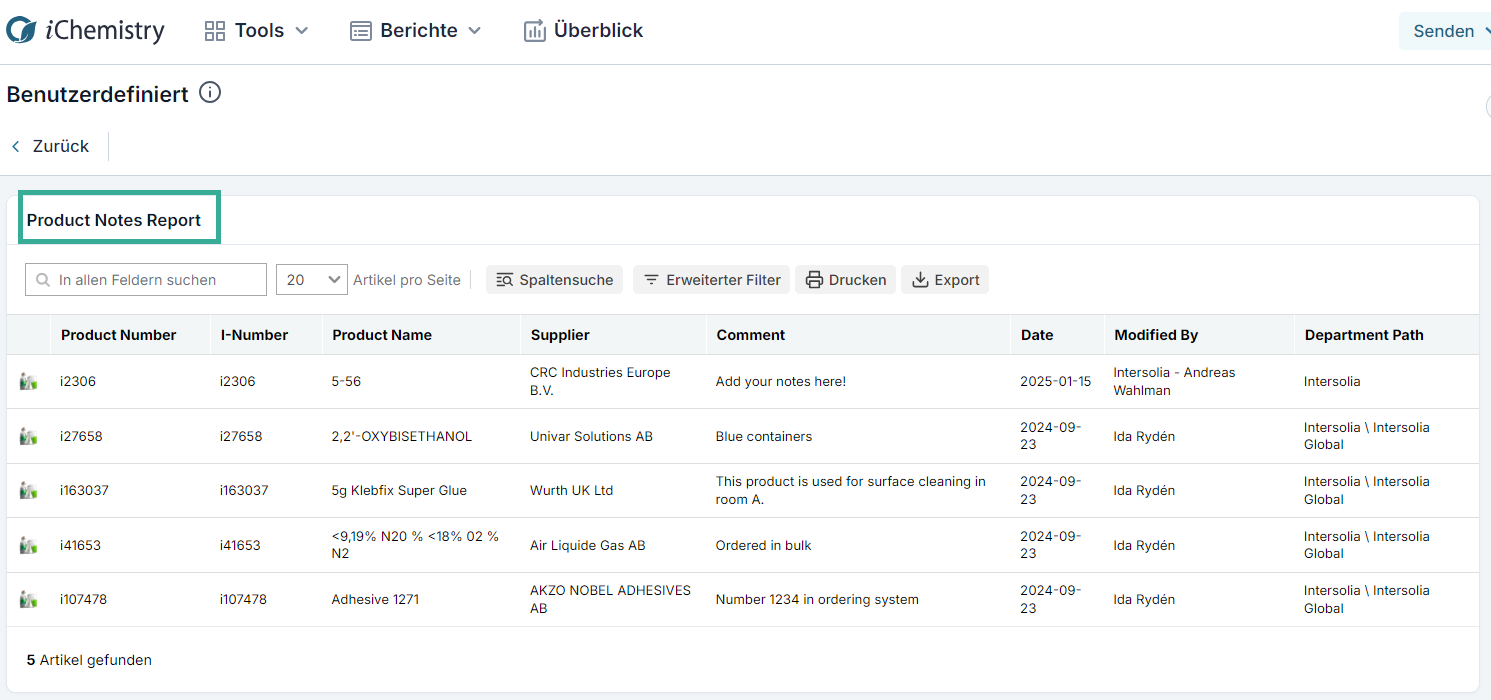Click the product icon in row i2306
The width and height of the screenshot is (1491, 700).
coord(28,381)
